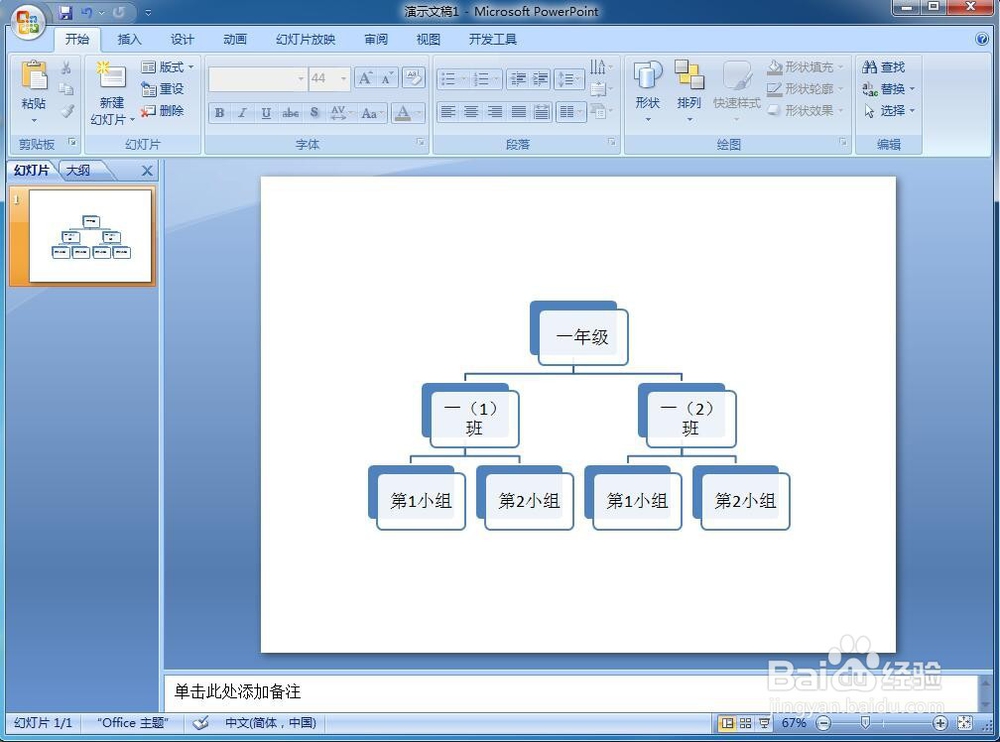The width and height of the screenshot is (1000, 742).
Task: Click the Format Painter brush icon
Action: tap(66, 111)
